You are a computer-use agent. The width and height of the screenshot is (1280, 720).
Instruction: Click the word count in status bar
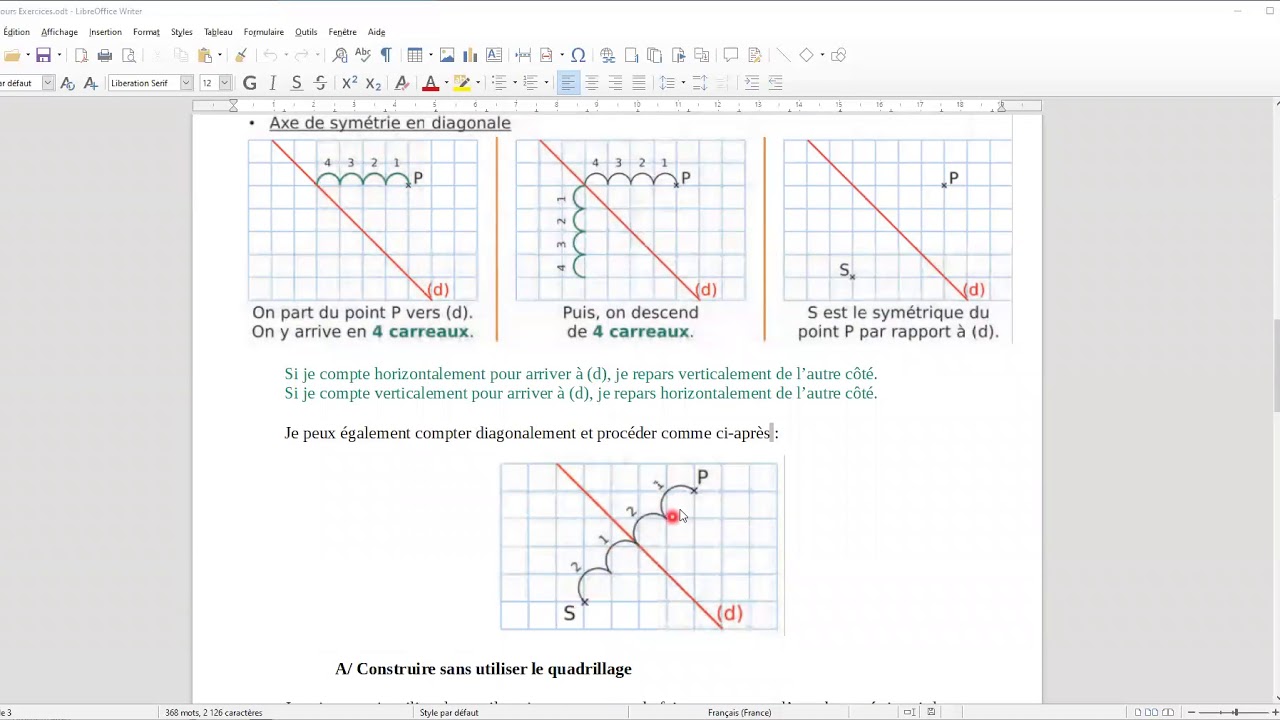pos(214,713)
